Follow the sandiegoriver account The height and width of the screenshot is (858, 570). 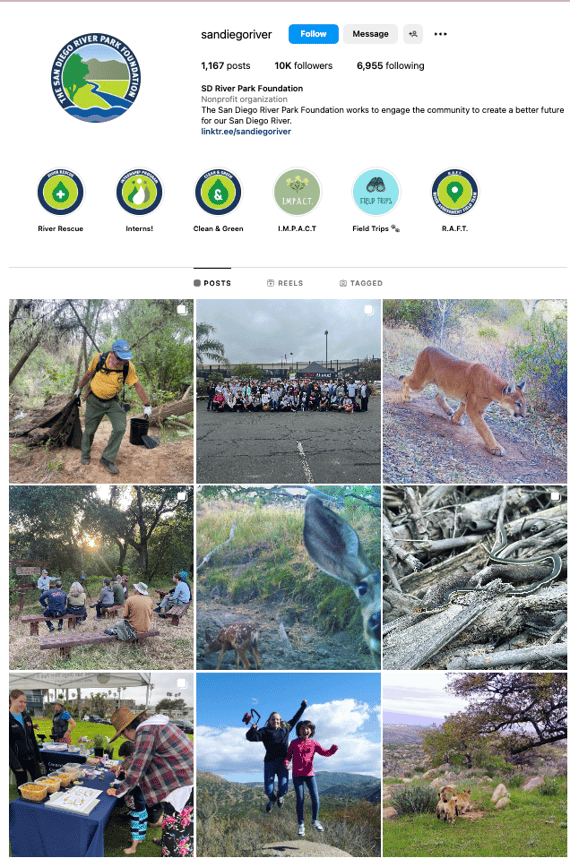[313, 34]
